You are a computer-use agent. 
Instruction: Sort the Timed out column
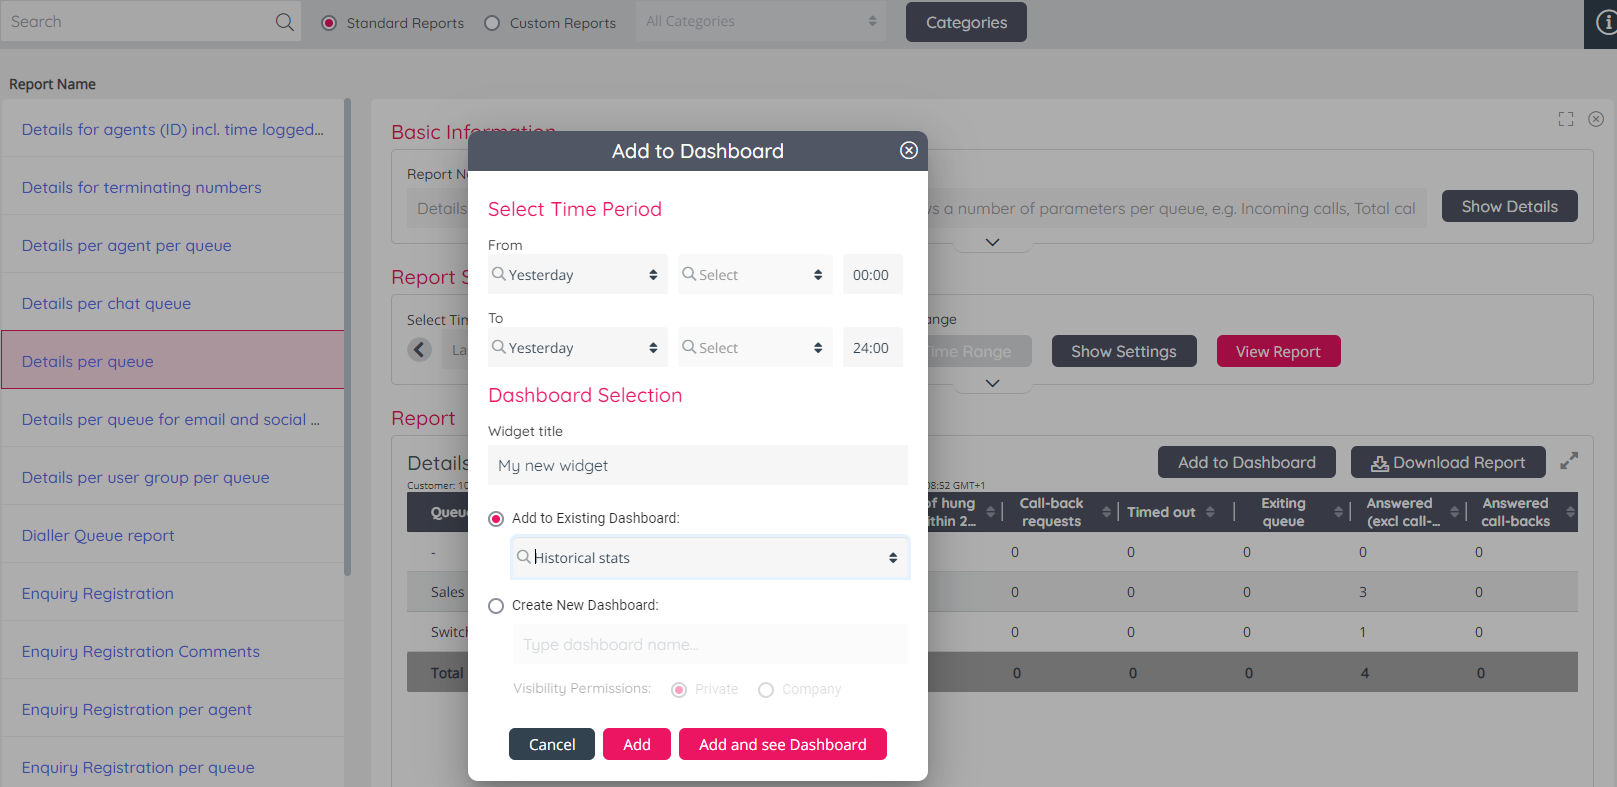click(1210, 512)
